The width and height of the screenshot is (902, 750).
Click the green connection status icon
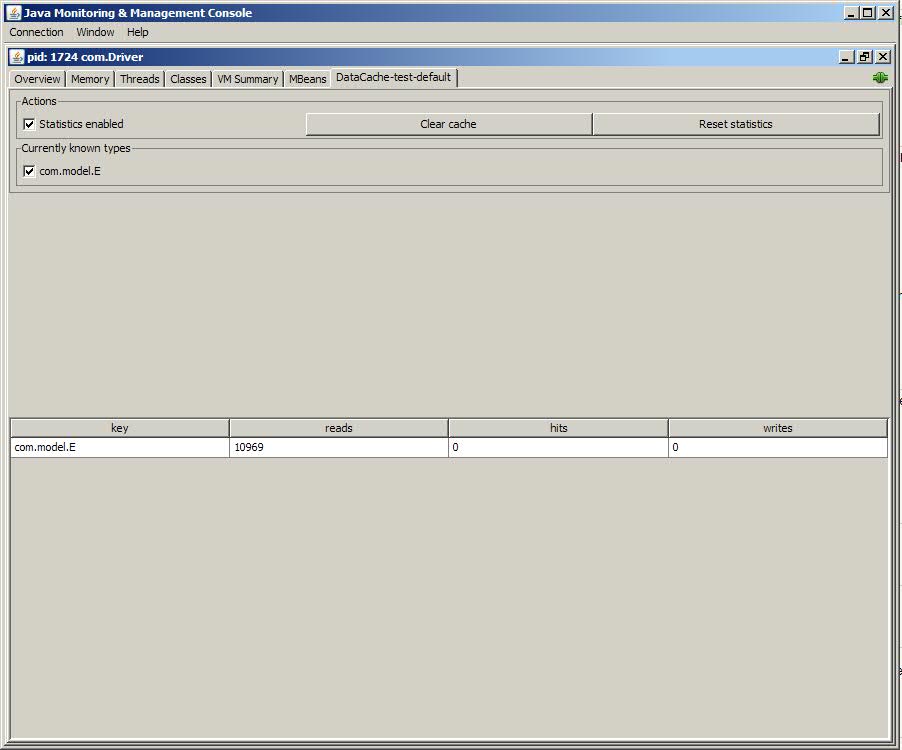point(880,78)
